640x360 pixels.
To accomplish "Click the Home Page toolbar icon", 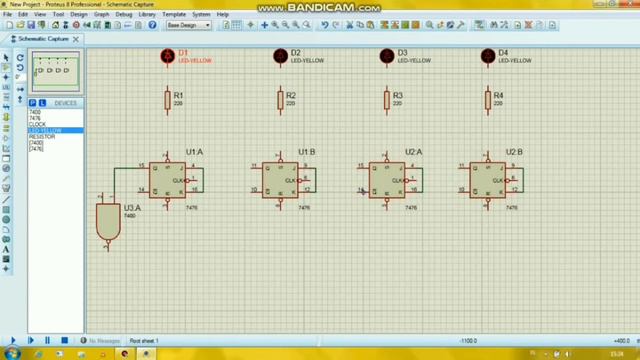I will click(55, 25).
